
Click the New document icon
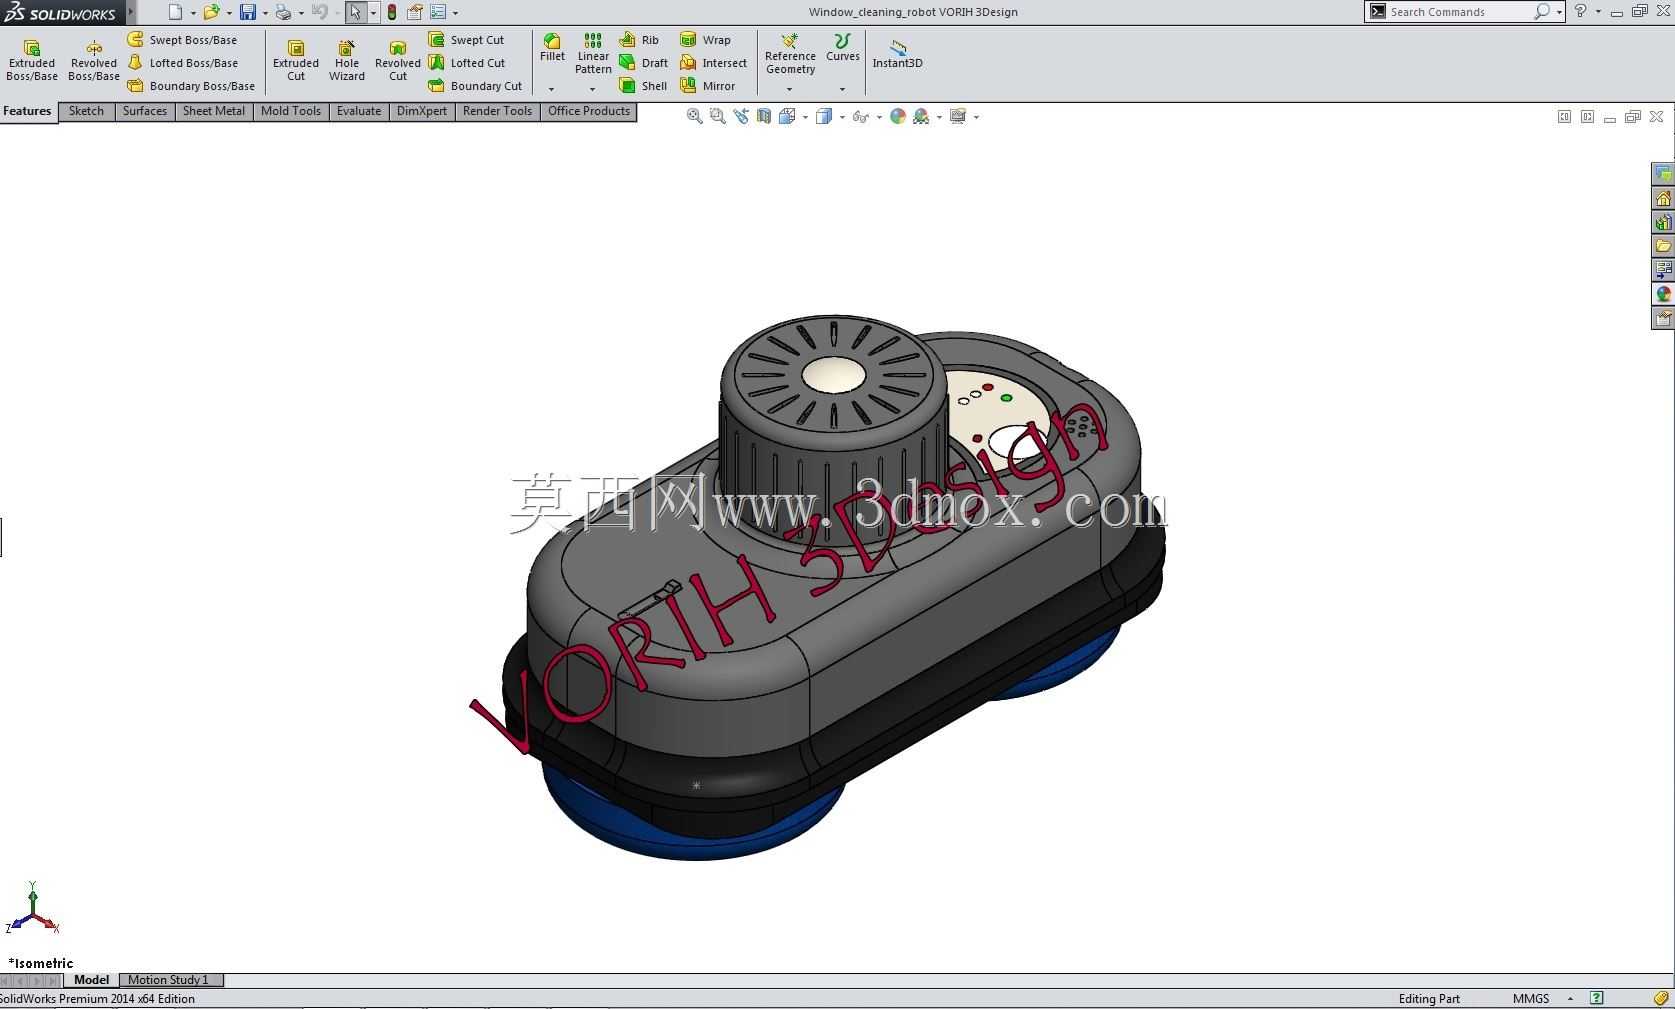176,12
